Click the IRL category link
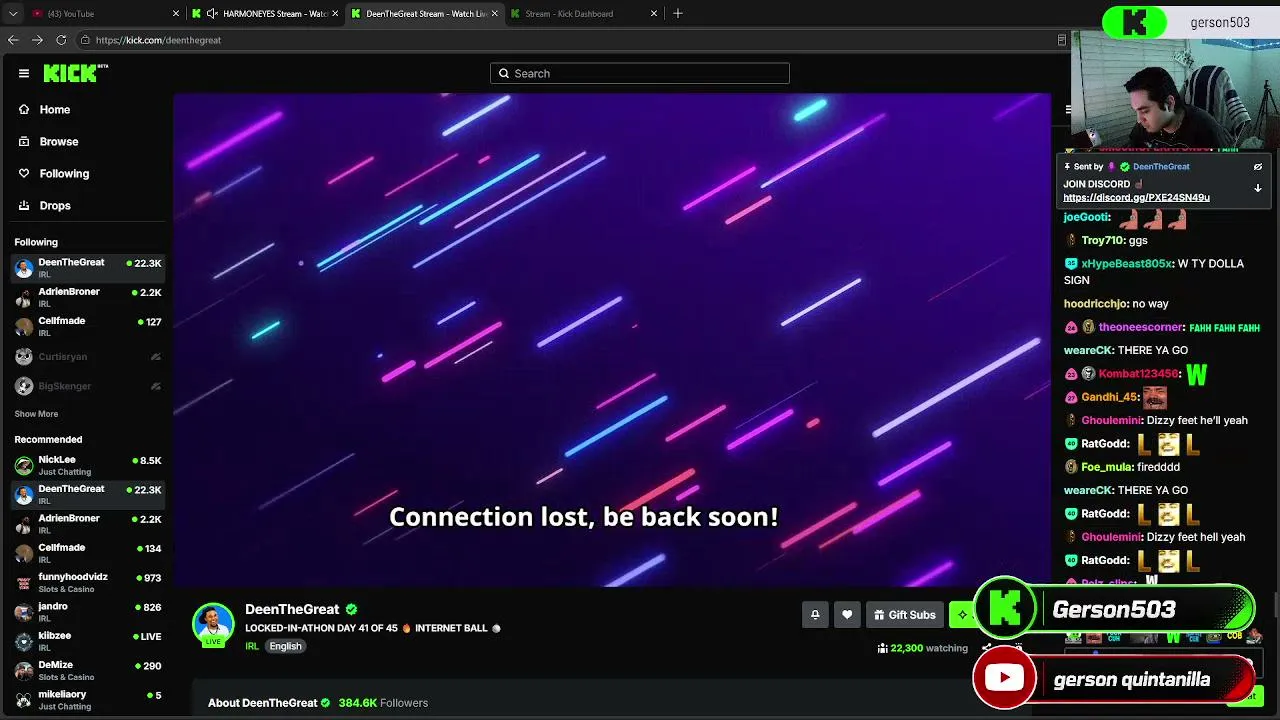 coord(252,646)
